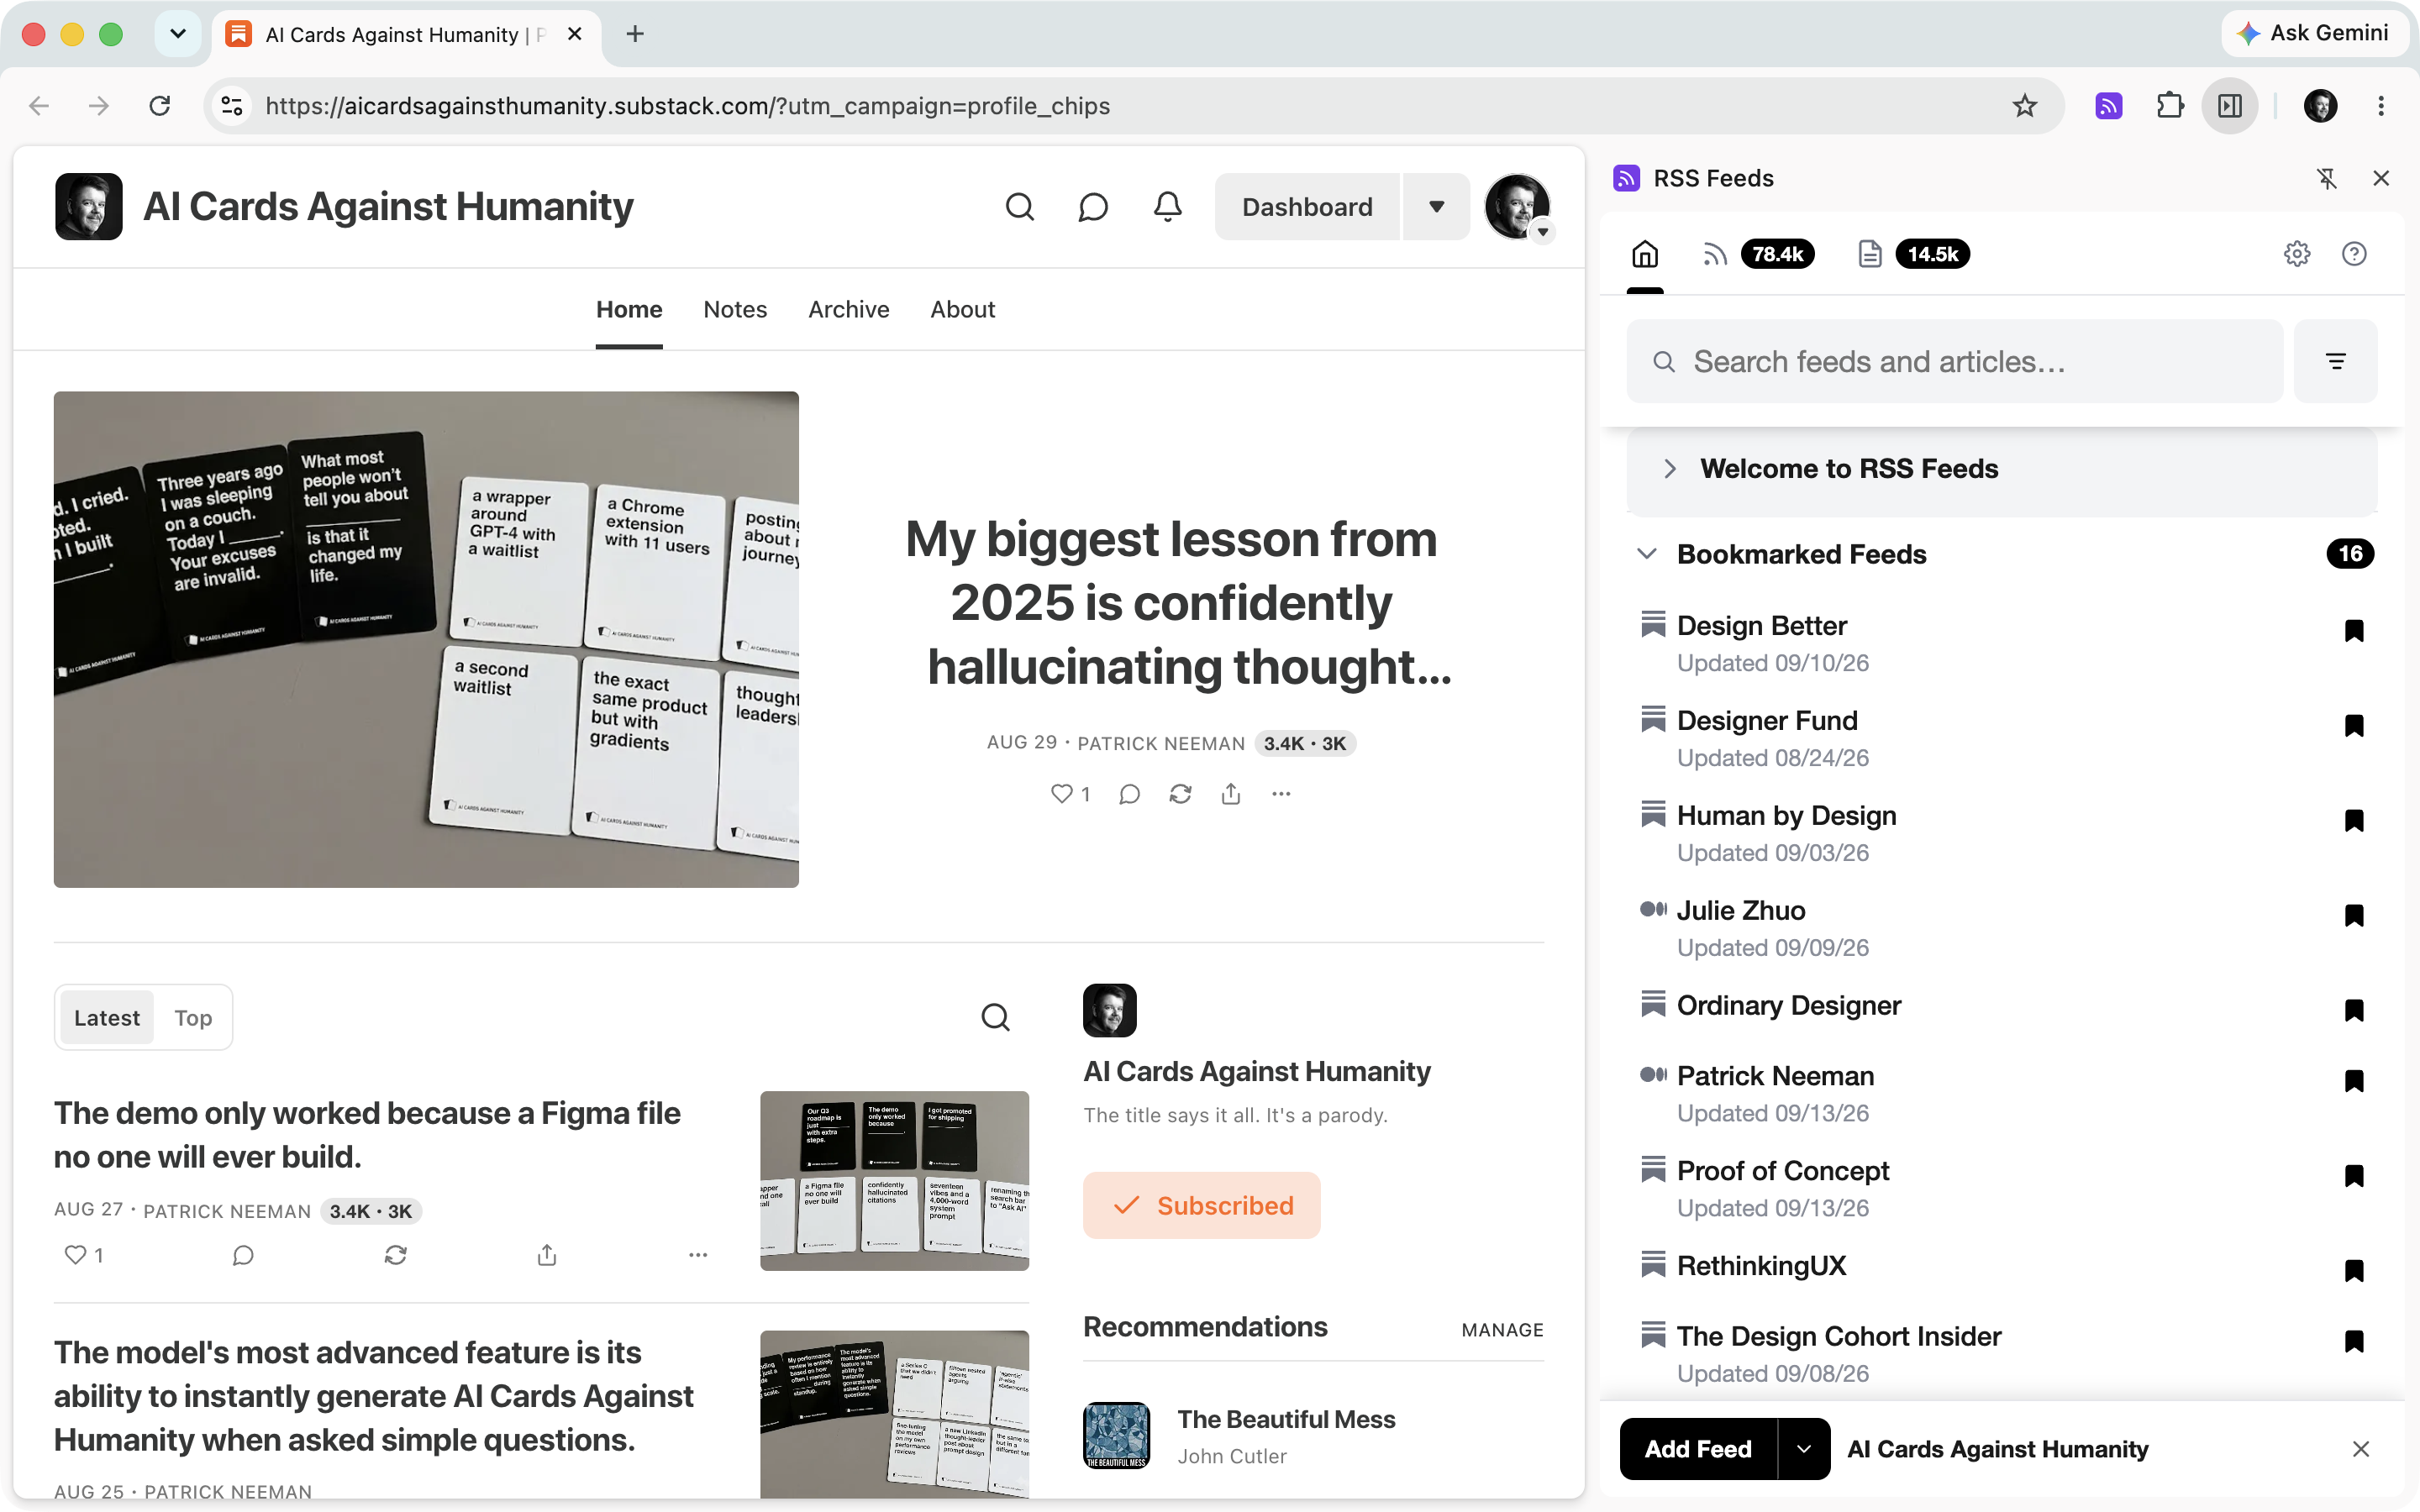Open the featured post cards thumbnail
Image resolution: width=2420 pixels, height=1512 pixels.
pos(426,639)
